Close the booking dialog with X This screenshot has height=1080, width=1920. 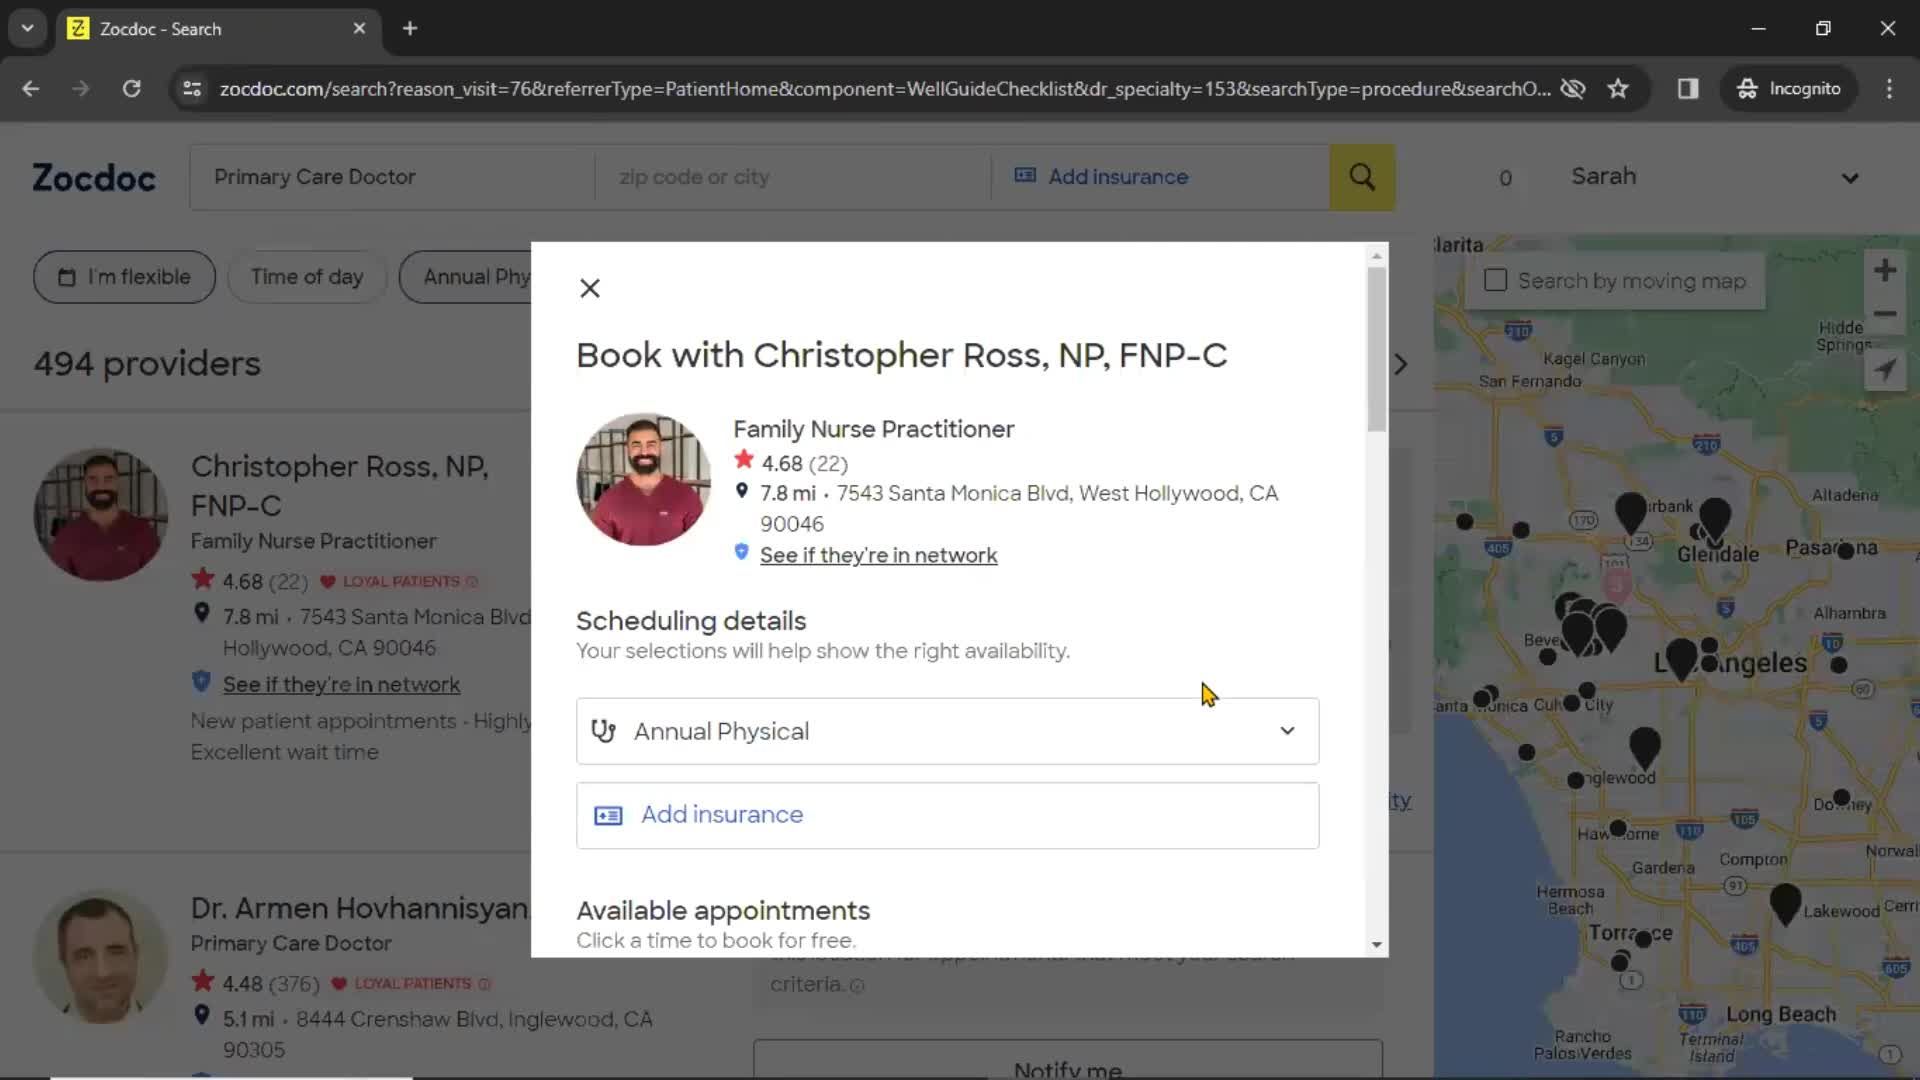coord(590,289)
